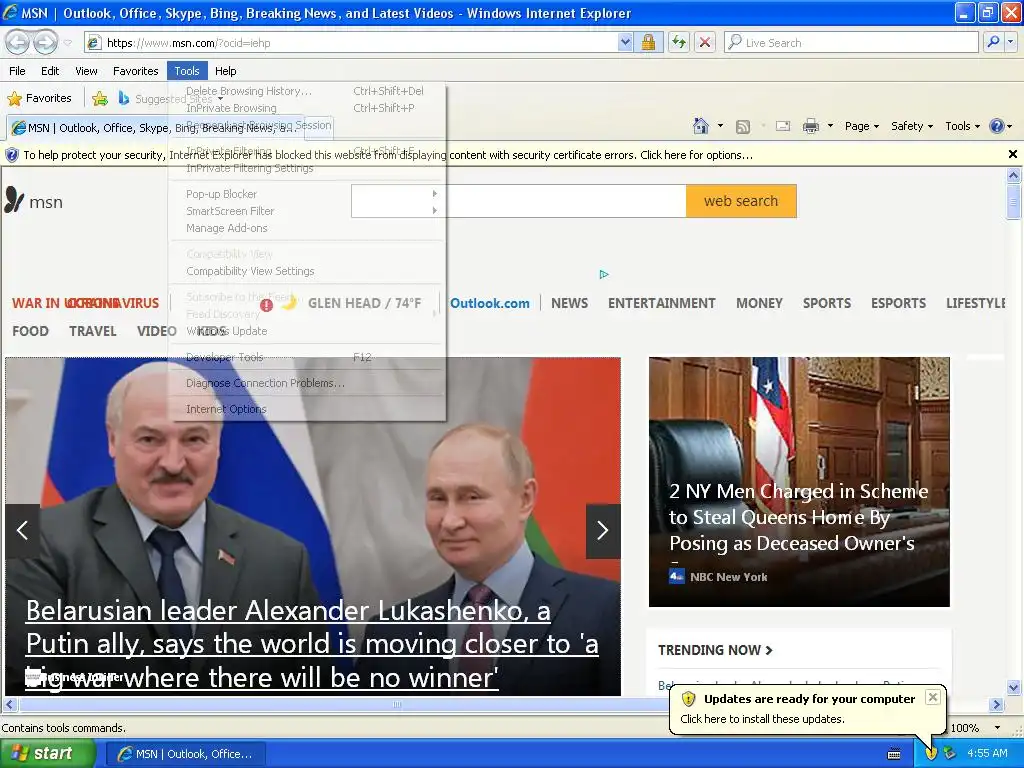
Task: Click the browser Back arrow button
Action: coord(18,42)
